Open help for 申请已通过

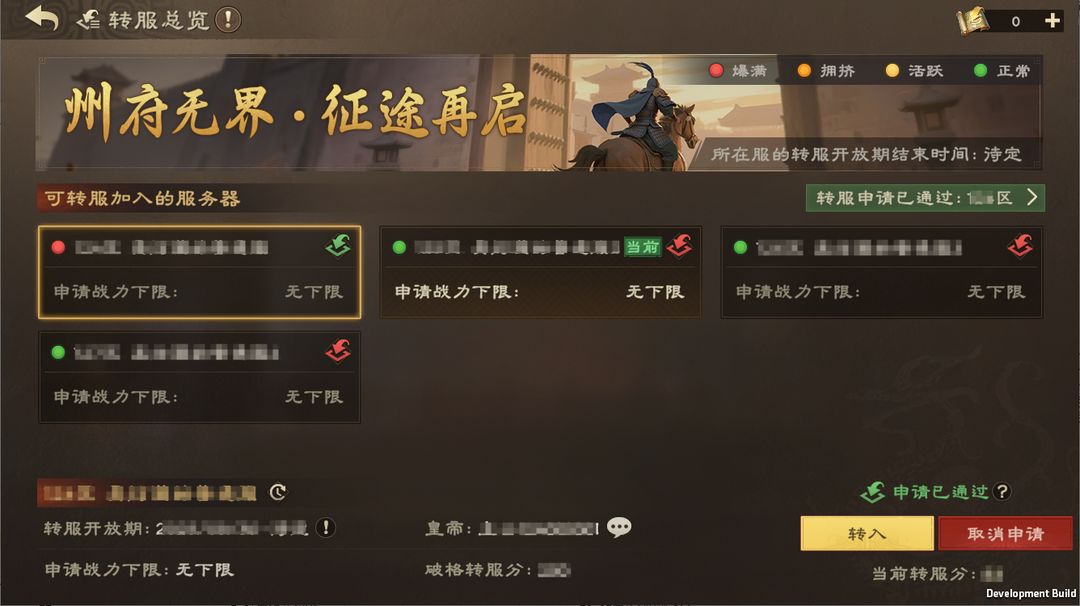(x=1002, y=492)
